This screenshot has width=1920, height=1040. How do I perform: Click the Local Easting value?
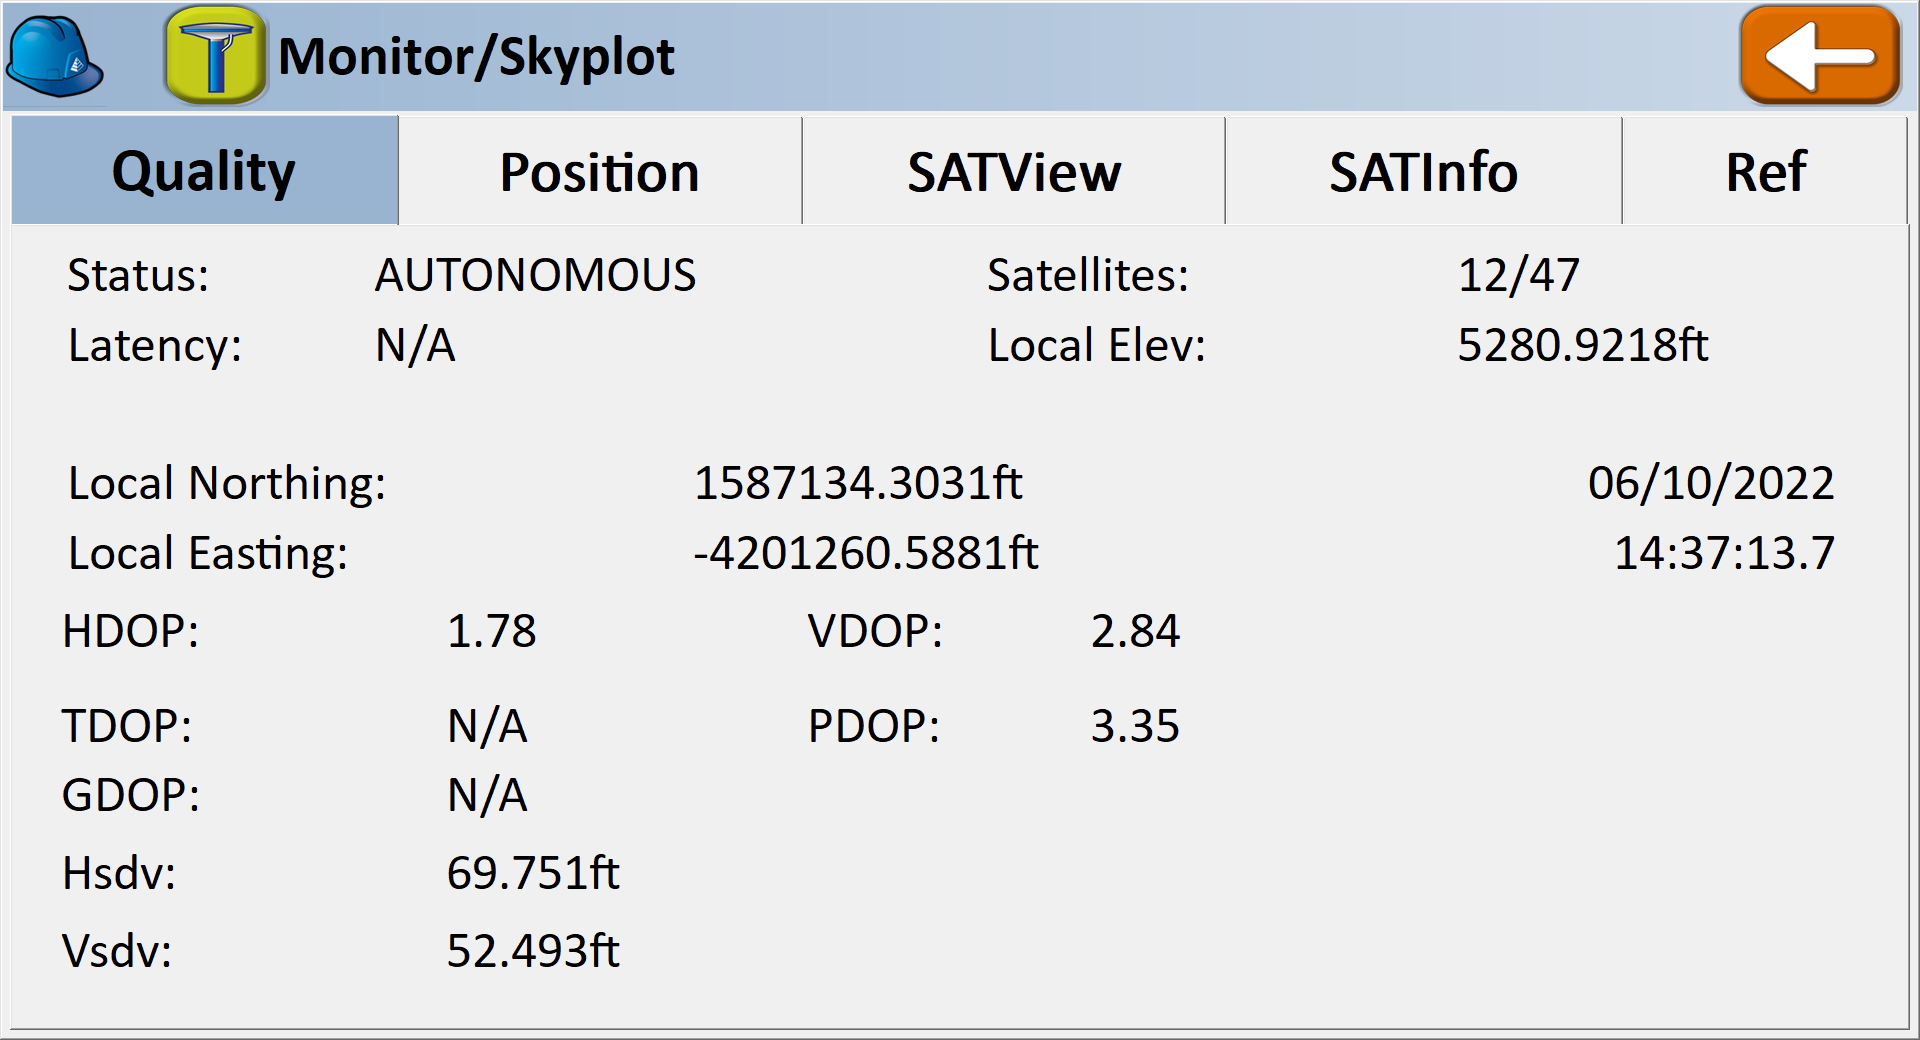click(865, 553)
